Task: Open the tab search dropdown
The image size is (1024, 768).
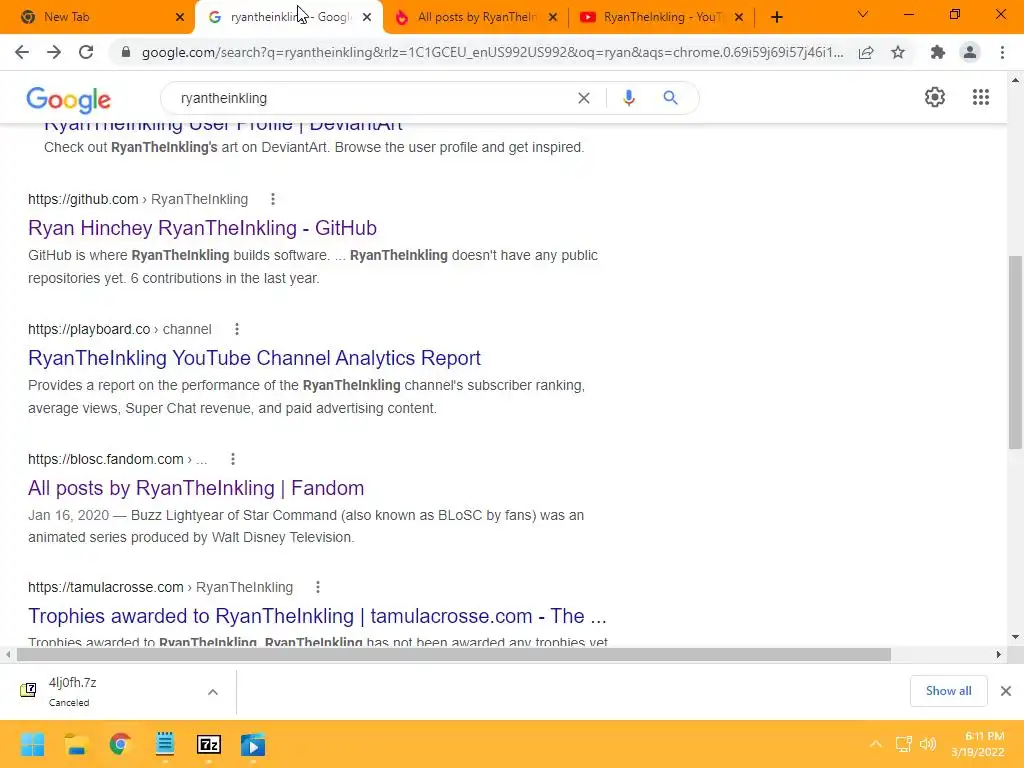Action: pyautogui.click(x=863, y=15)
